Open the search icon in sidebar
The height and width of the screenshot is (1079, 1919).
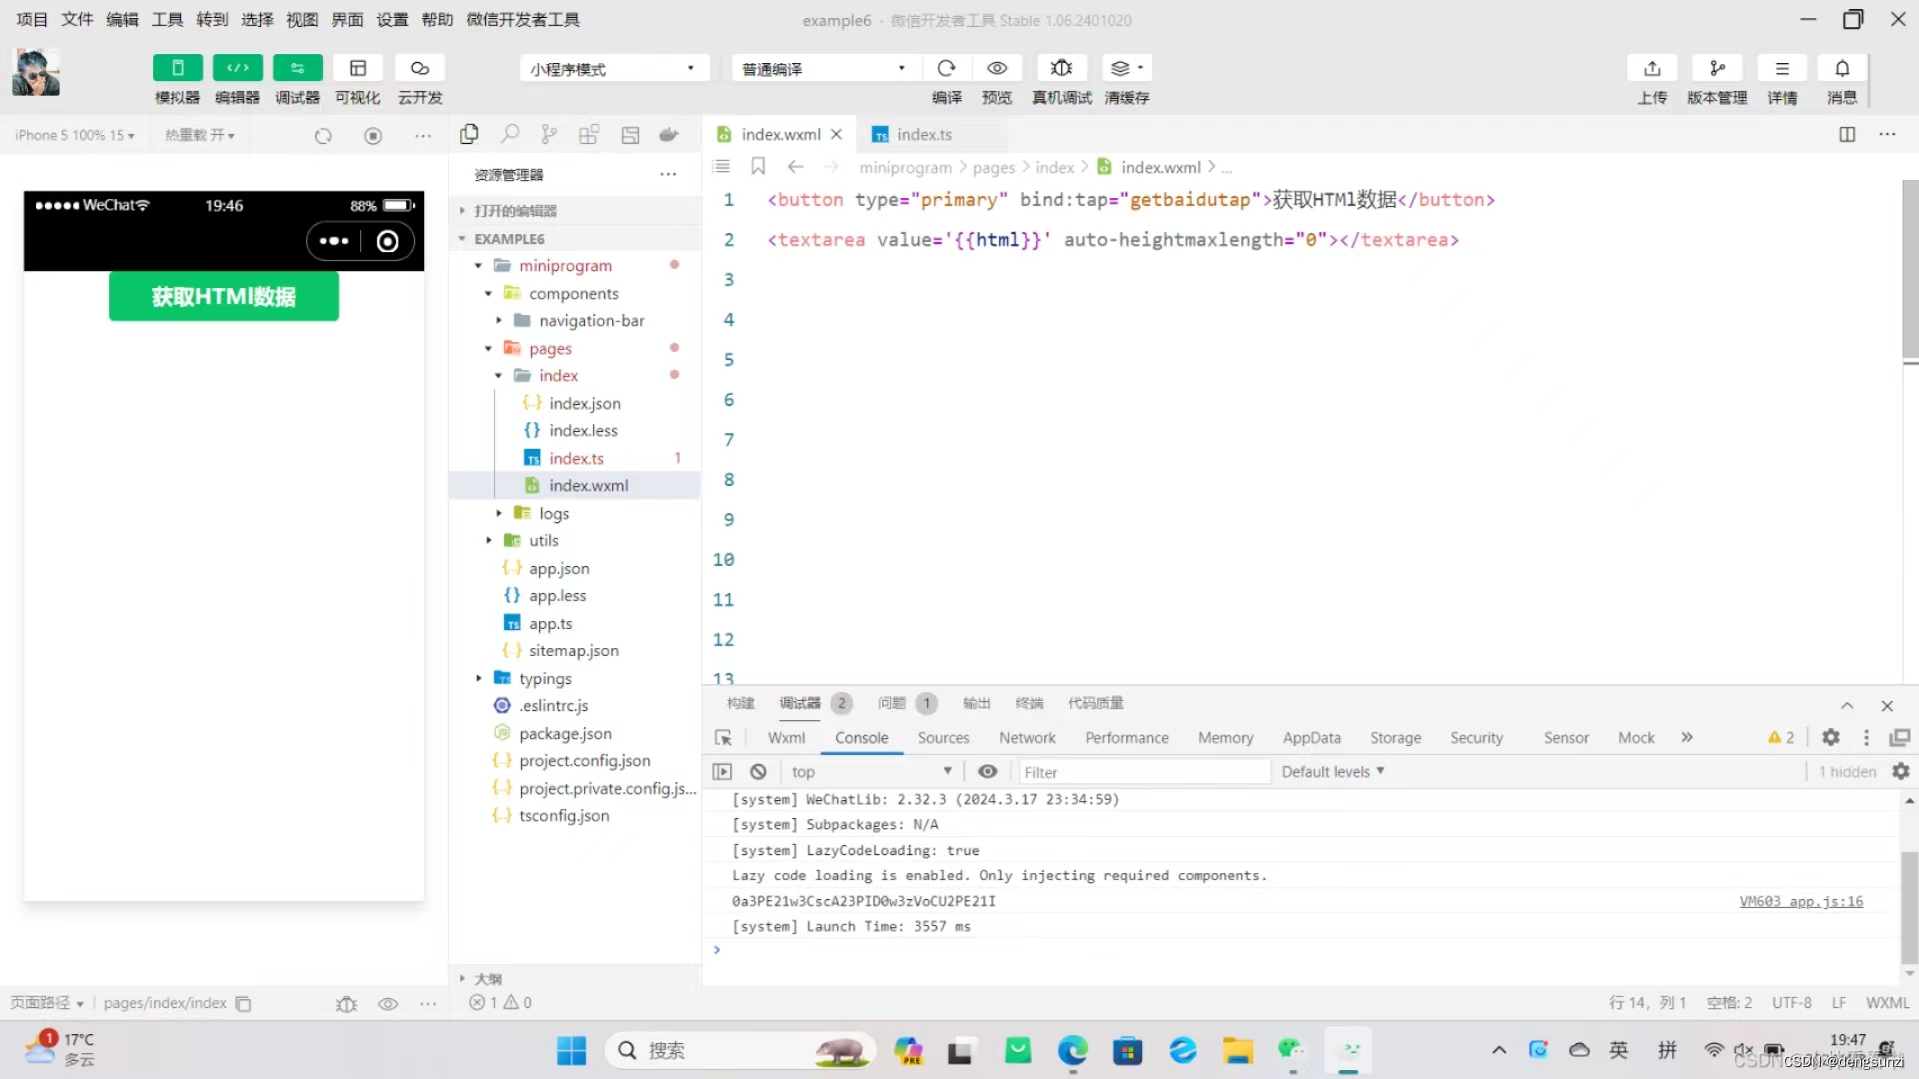coord(510,134)
